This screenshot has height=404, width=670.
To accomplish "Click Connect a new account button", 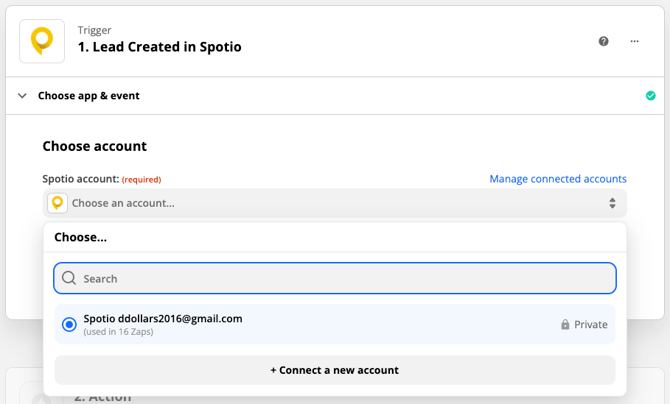I will coord(335,370).
